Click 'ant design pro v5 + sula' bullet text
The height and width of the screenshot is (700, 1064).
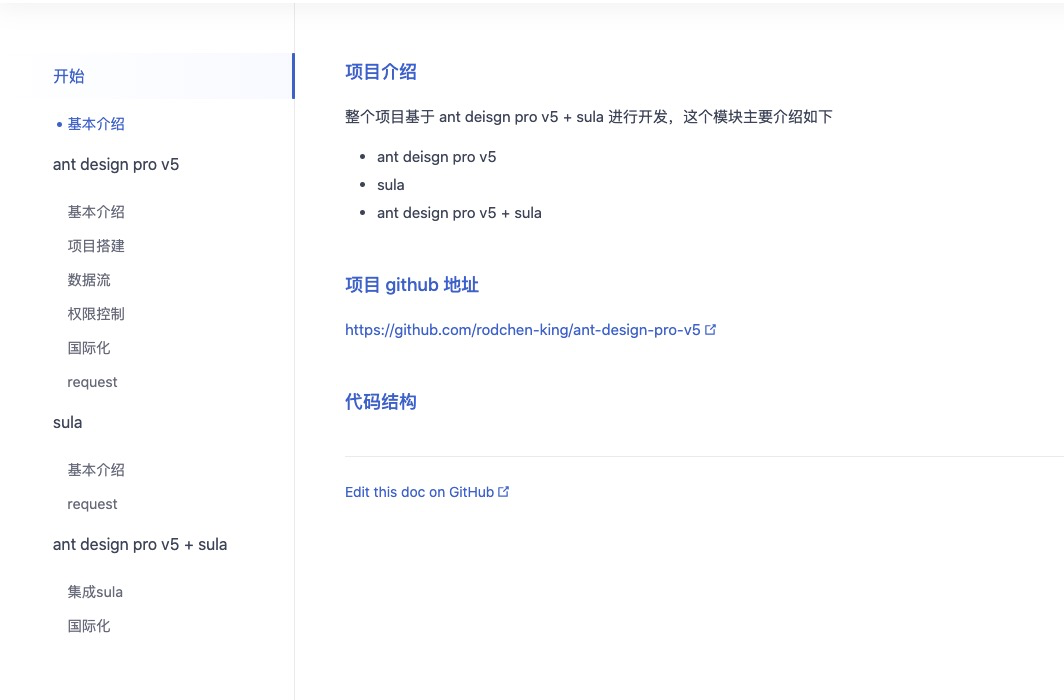pos(459,213)
